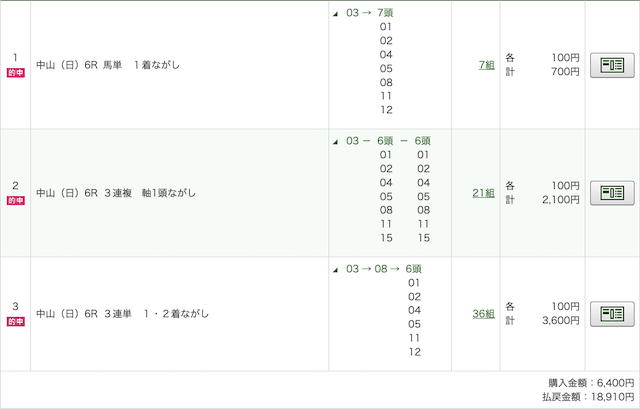
Task: Select the 中山（日）6R 馬単 1着ながし entry
Action: 108,65
